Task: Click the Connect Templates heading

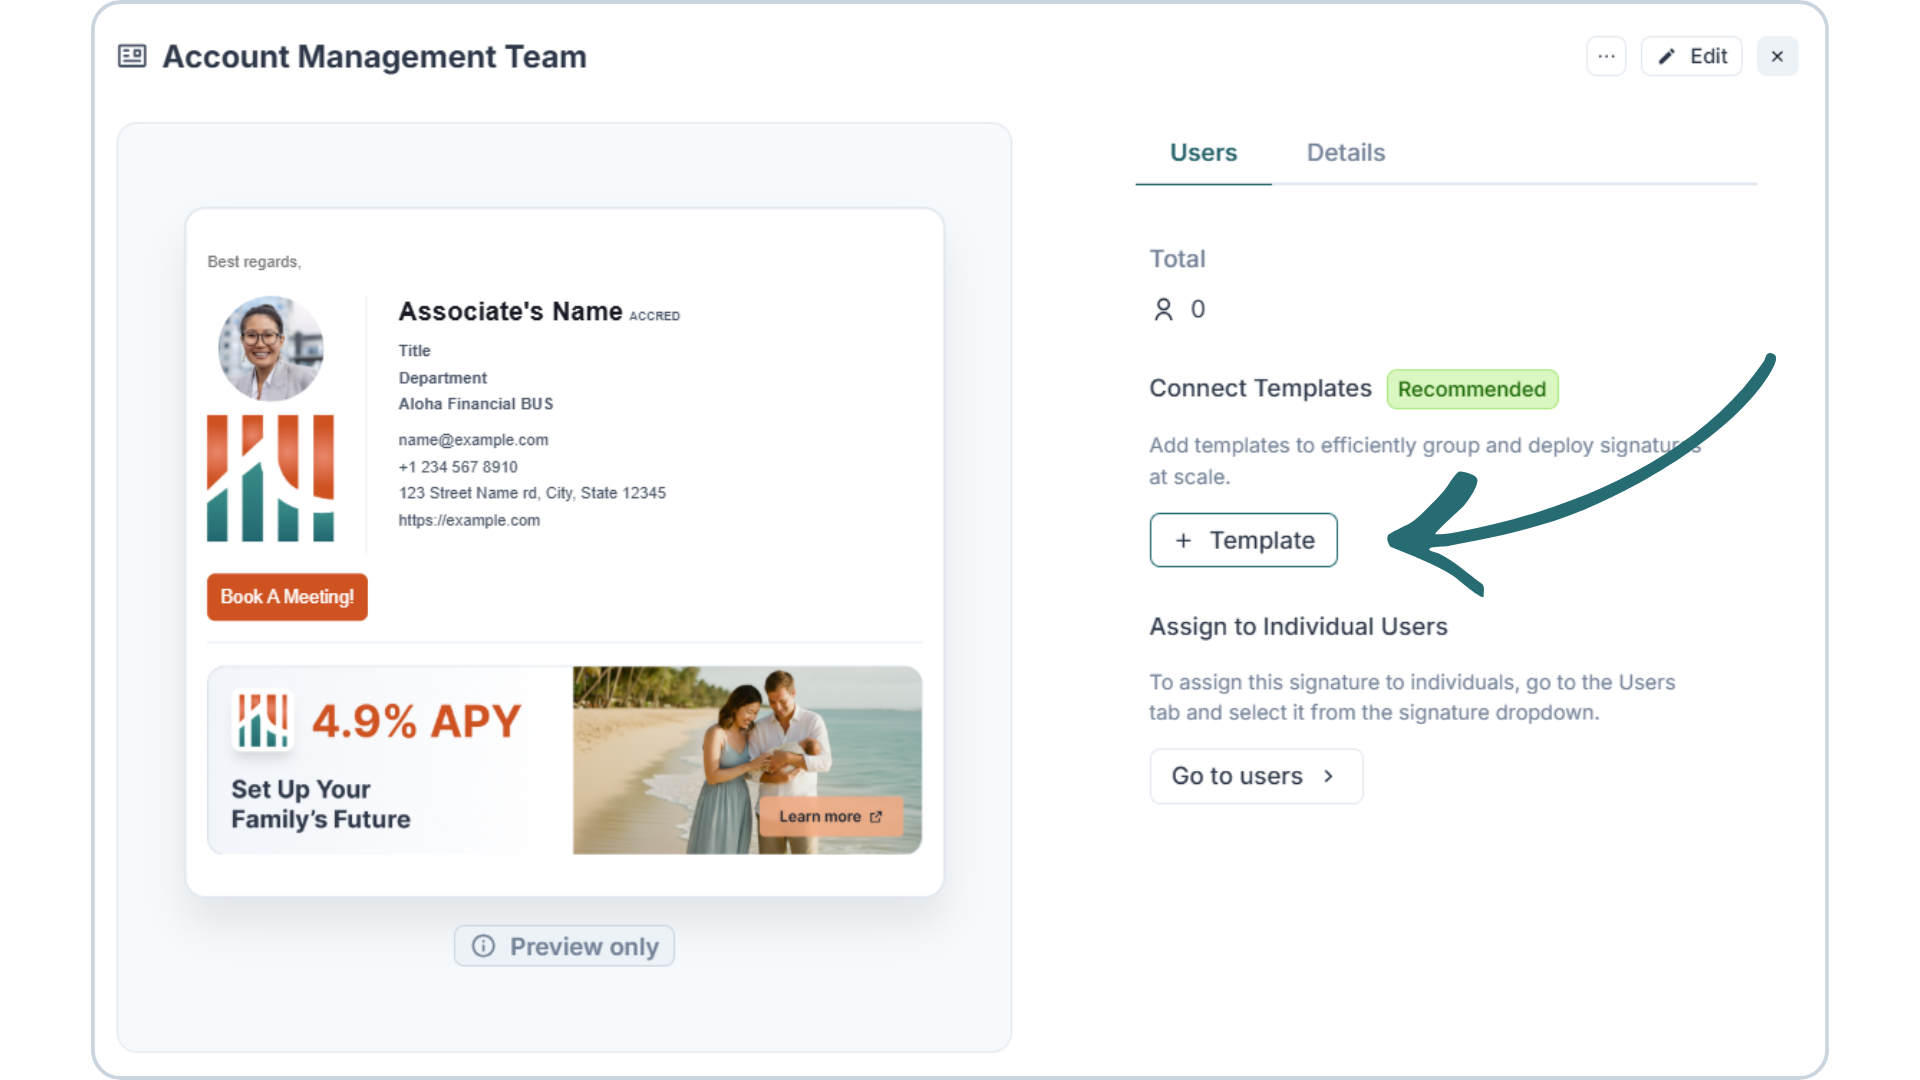Action: pos(1260,388)
